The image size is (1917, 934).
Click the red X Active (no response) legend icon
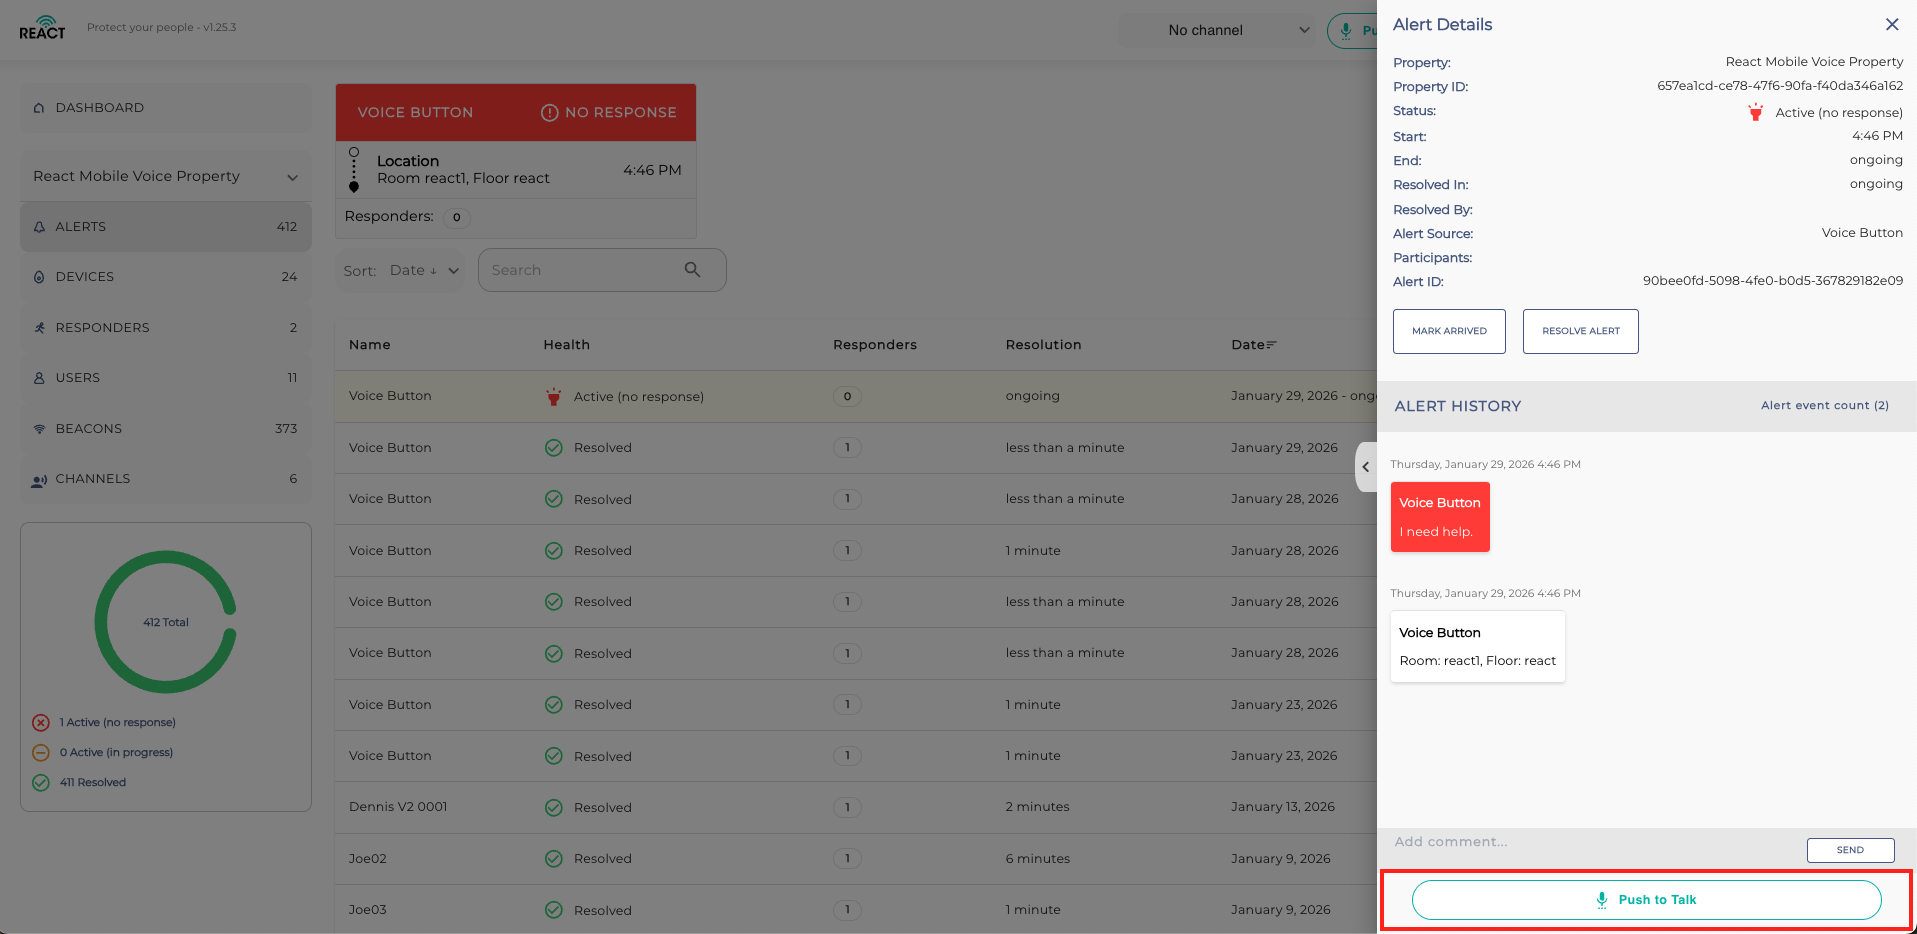point(41,722)
